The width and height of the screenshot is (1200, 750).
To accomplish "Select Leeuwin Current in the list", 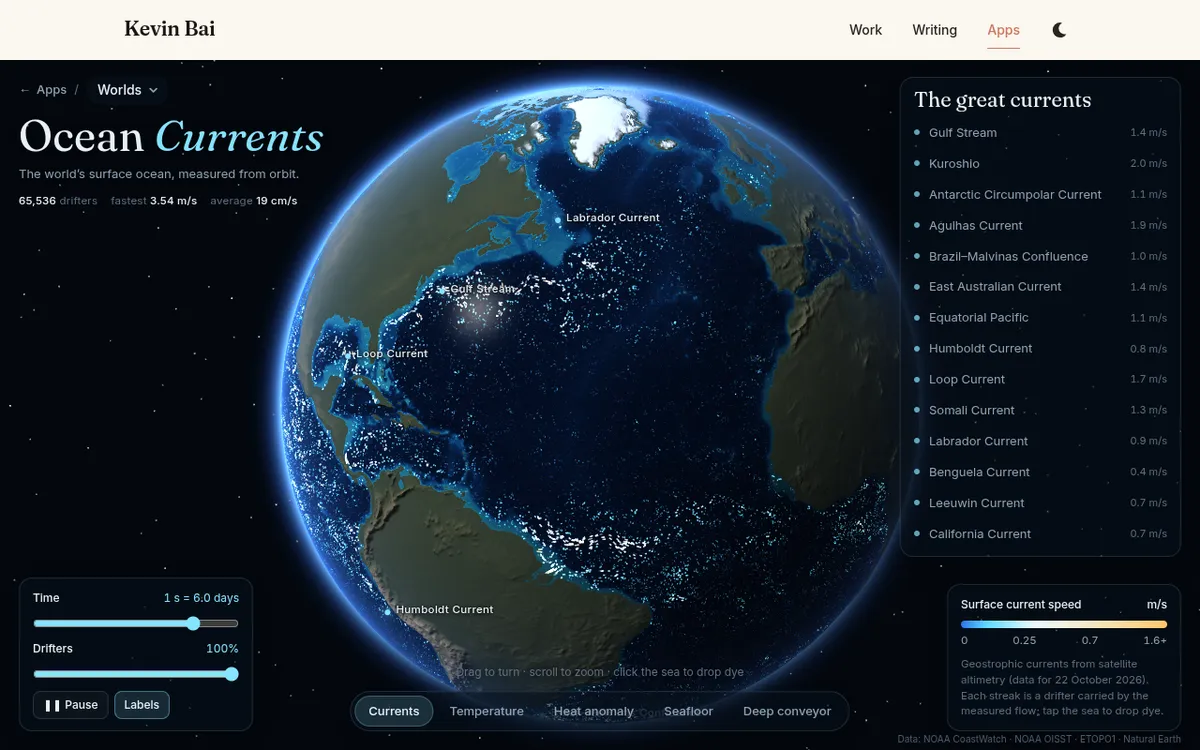I will pos(1040,503).
